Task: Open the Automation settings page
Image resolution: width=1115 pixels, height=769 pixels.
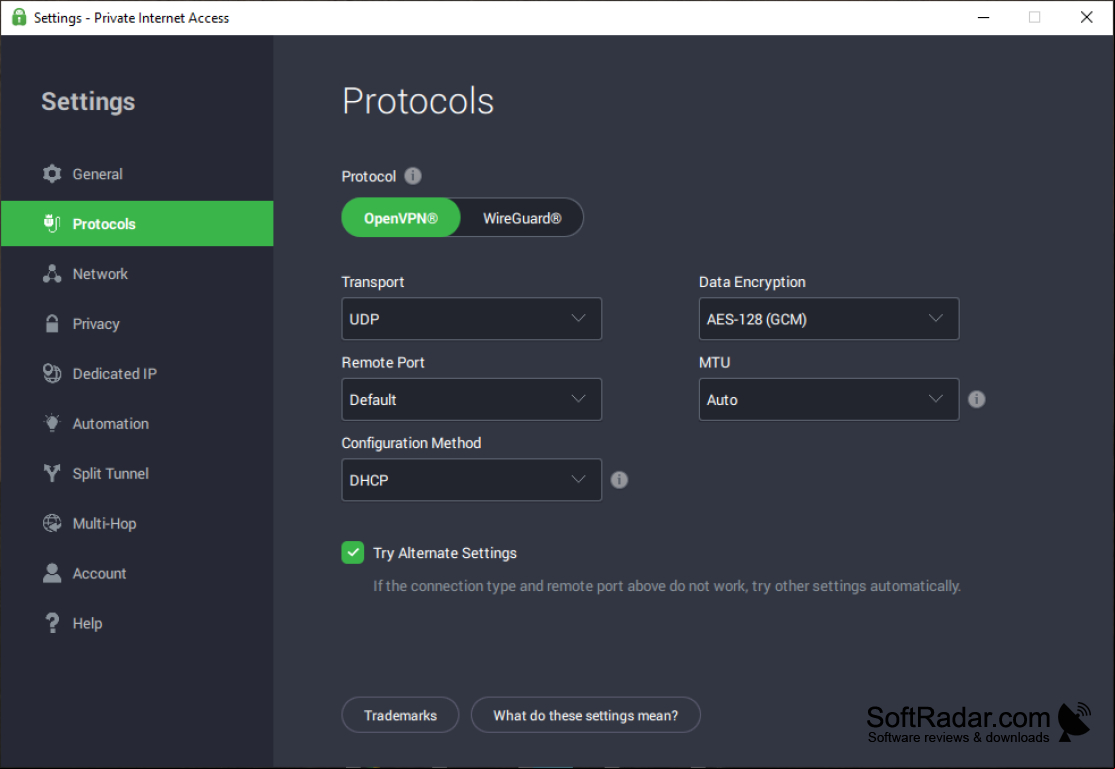Action: [137, 423]
